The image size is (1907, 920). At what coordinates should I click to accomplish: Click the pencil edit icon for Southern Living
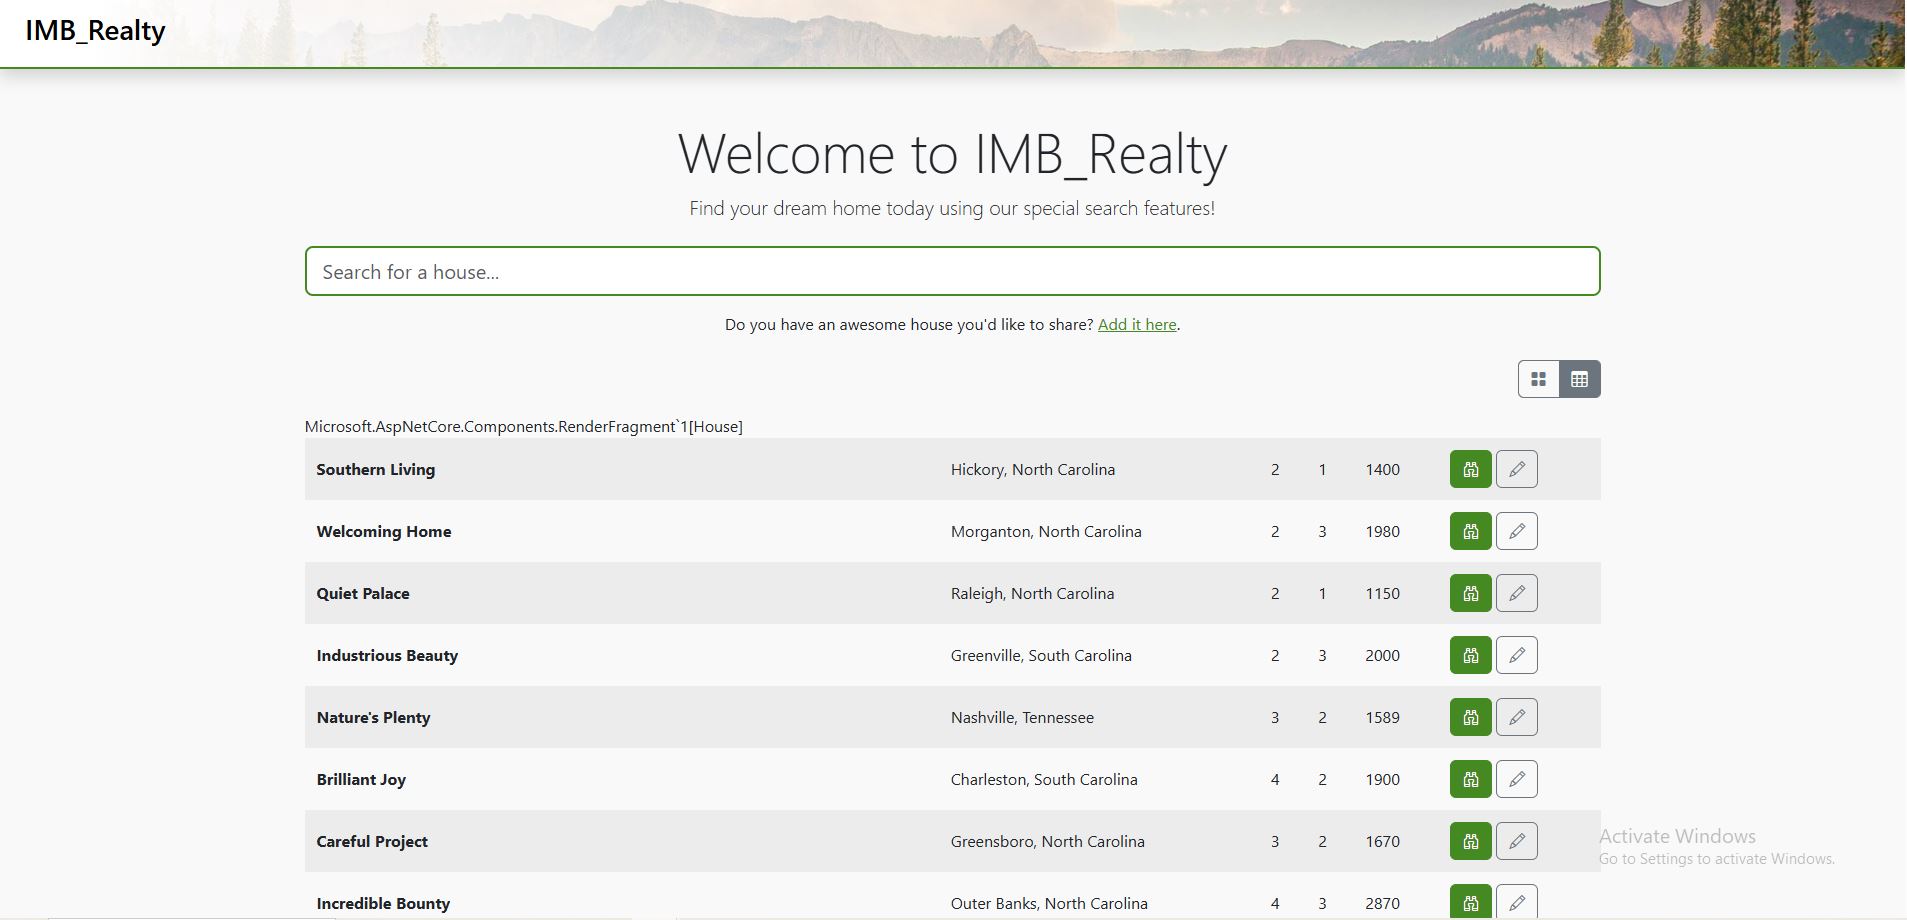(1516, 469)
